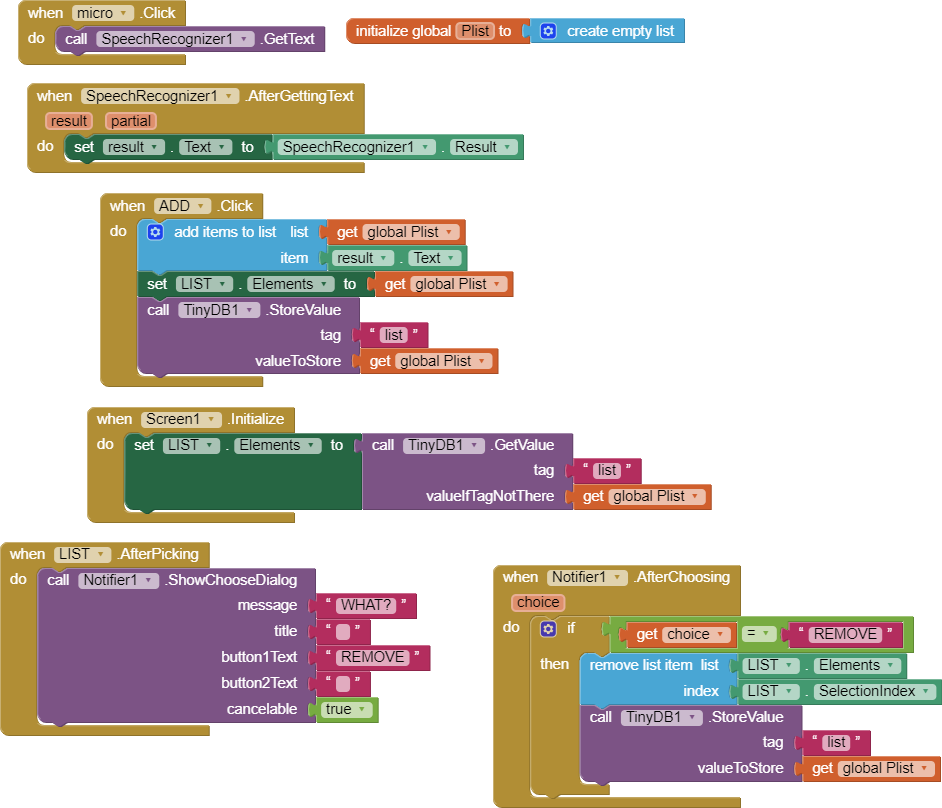The height and width of the screenshot is (808, 942).
Task: Click the partial parameter in AfterGettingText
Action: [x=131, y=121]
